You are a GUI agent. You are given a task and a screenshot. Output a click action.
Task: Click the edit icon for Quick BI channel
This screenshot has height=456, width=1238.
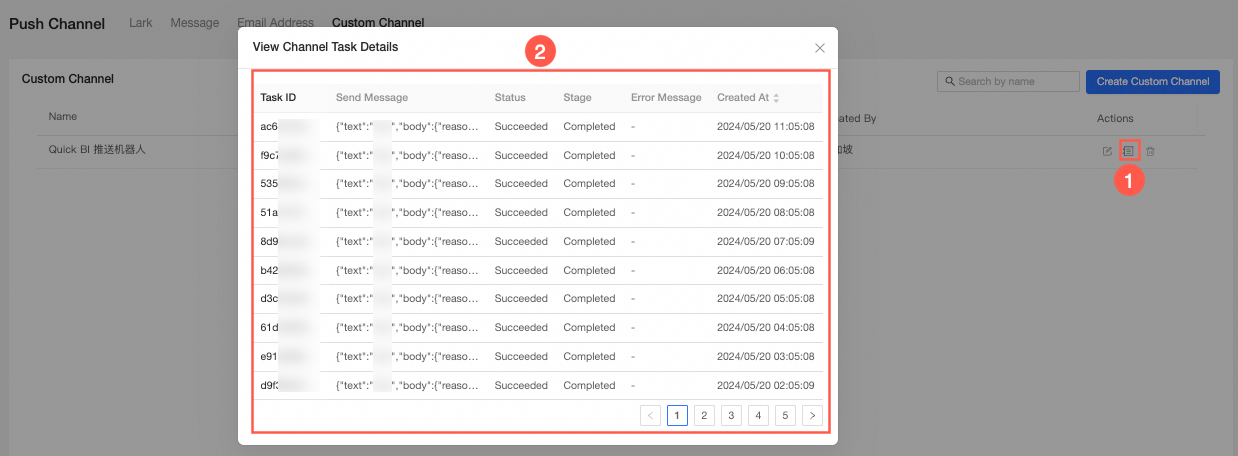coord(1107,151)
